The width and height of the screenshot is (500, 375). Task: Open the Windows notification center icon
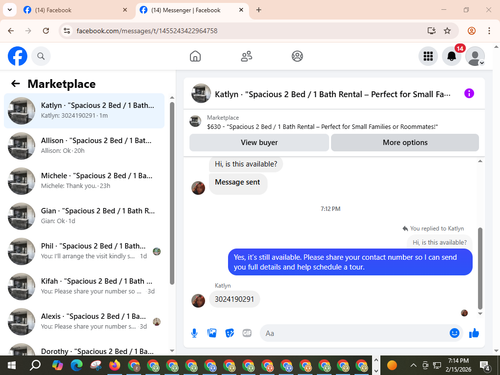click(x=485, y=366)
